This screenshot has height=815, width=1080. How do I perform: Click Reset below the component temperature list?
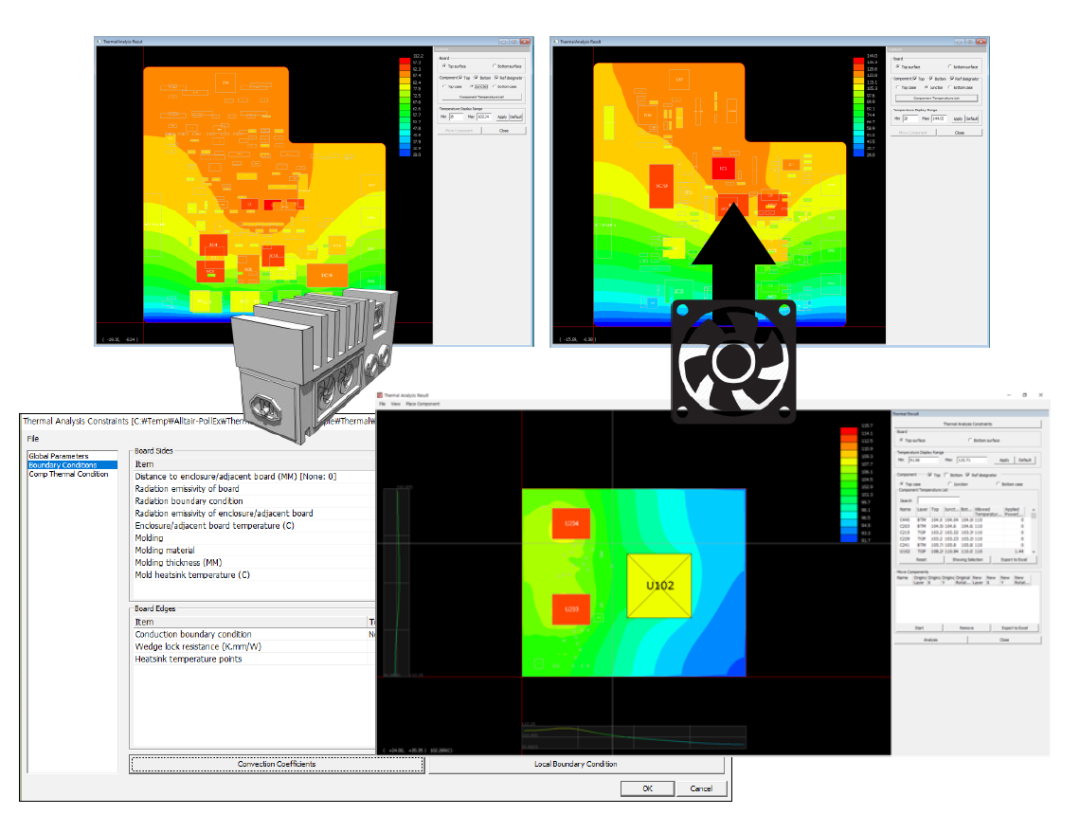[922, 559]
